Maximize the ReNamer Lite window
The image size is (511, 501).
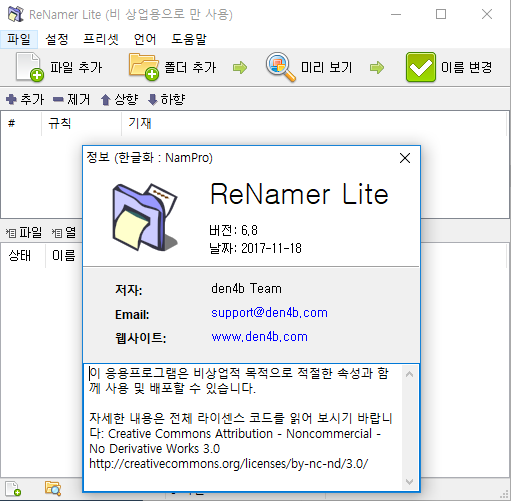coord(441,14)
